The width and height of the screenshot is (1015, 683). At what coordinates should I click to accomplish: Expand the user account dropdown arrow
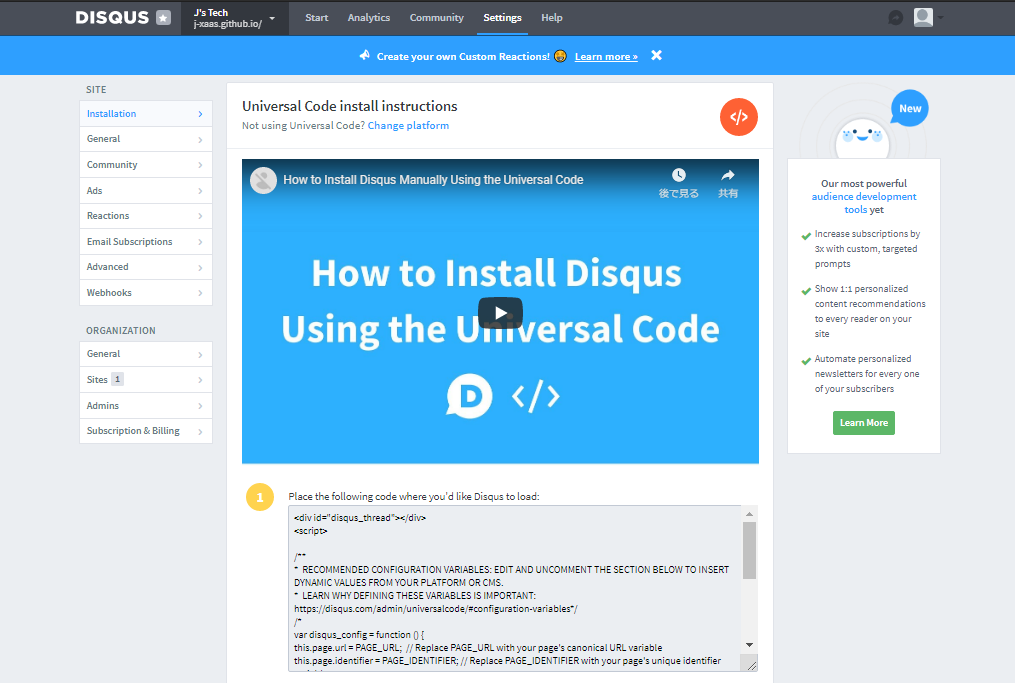(941, 18)
